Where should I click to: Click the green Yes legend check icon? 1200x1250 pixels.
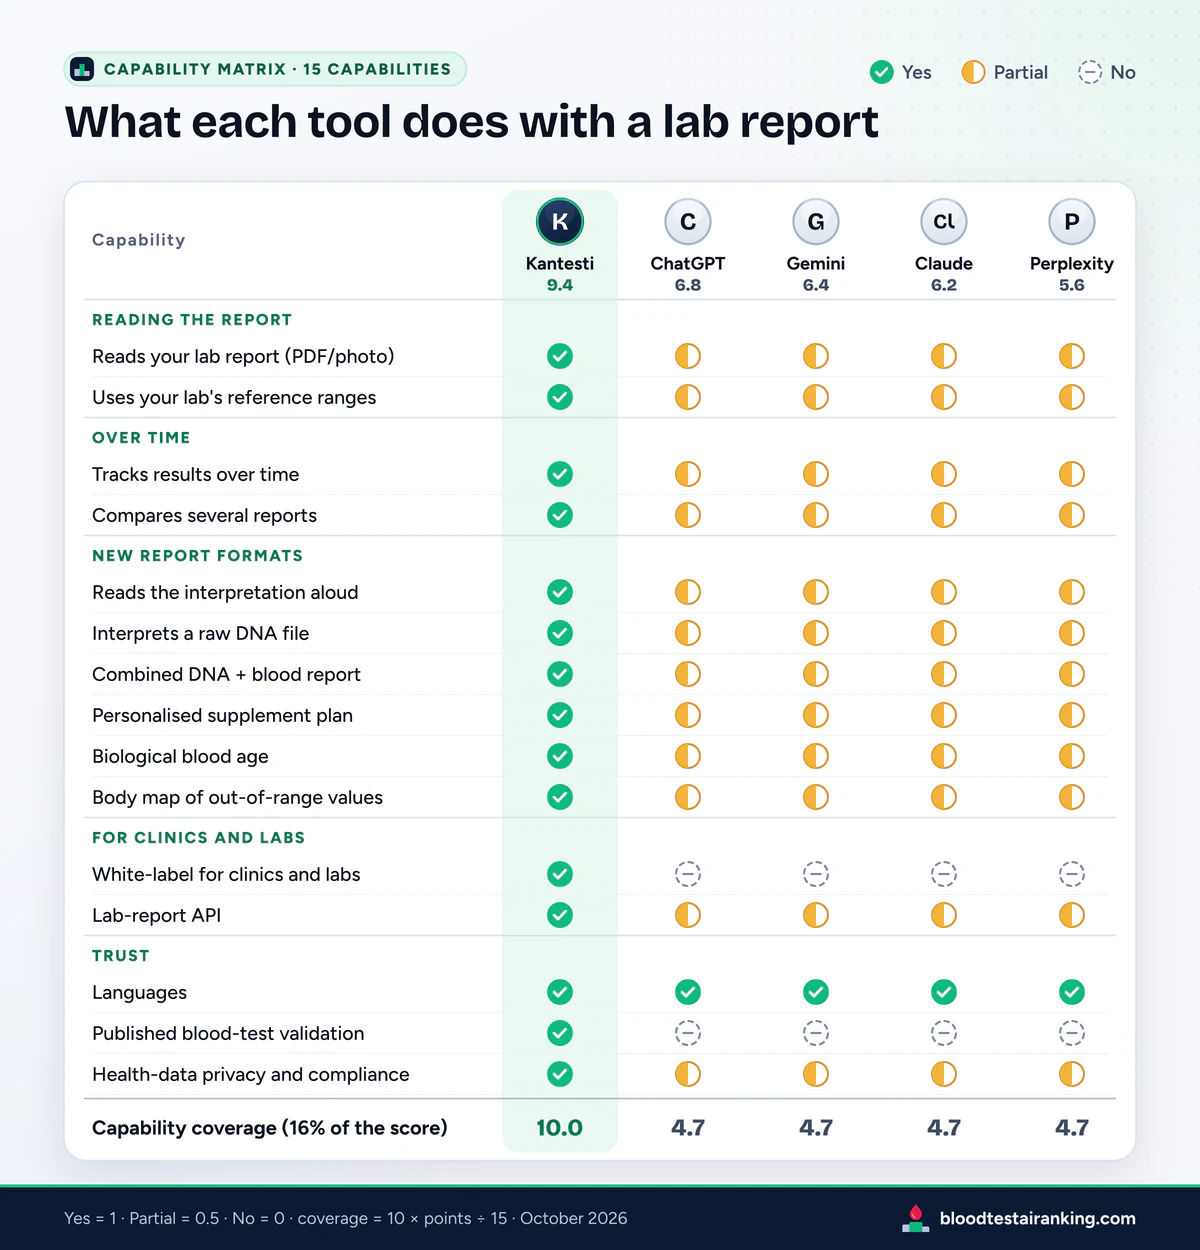point(882,72)
